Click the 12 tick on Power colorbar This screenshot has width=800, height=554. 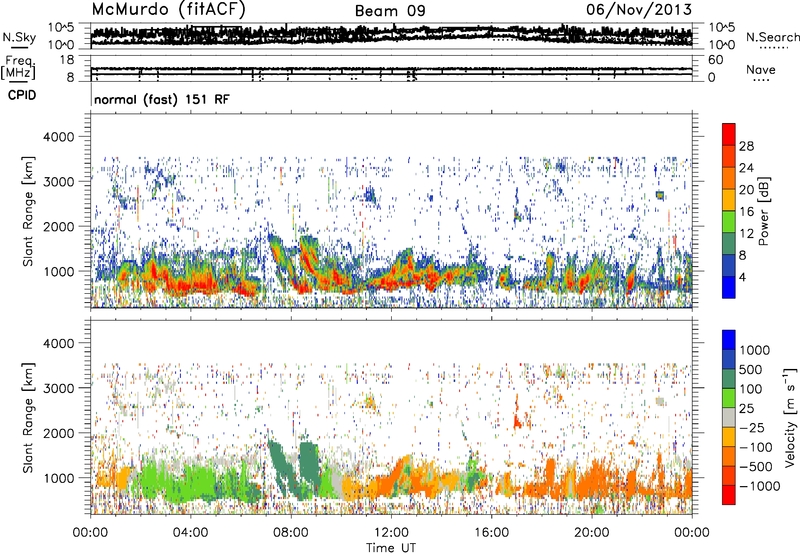(x=746, y=234)
